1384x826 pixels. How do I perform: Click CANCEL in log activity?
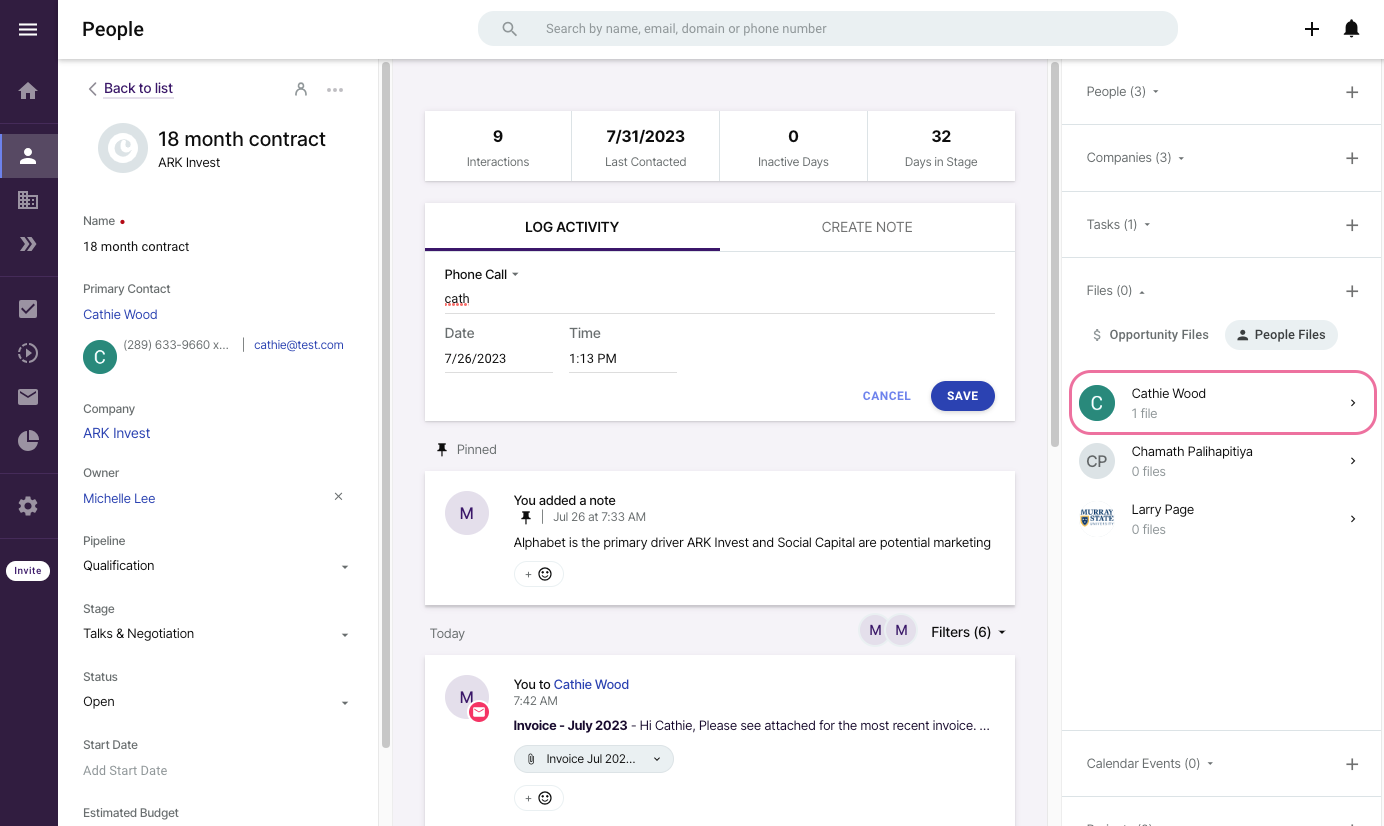point(886,396)
